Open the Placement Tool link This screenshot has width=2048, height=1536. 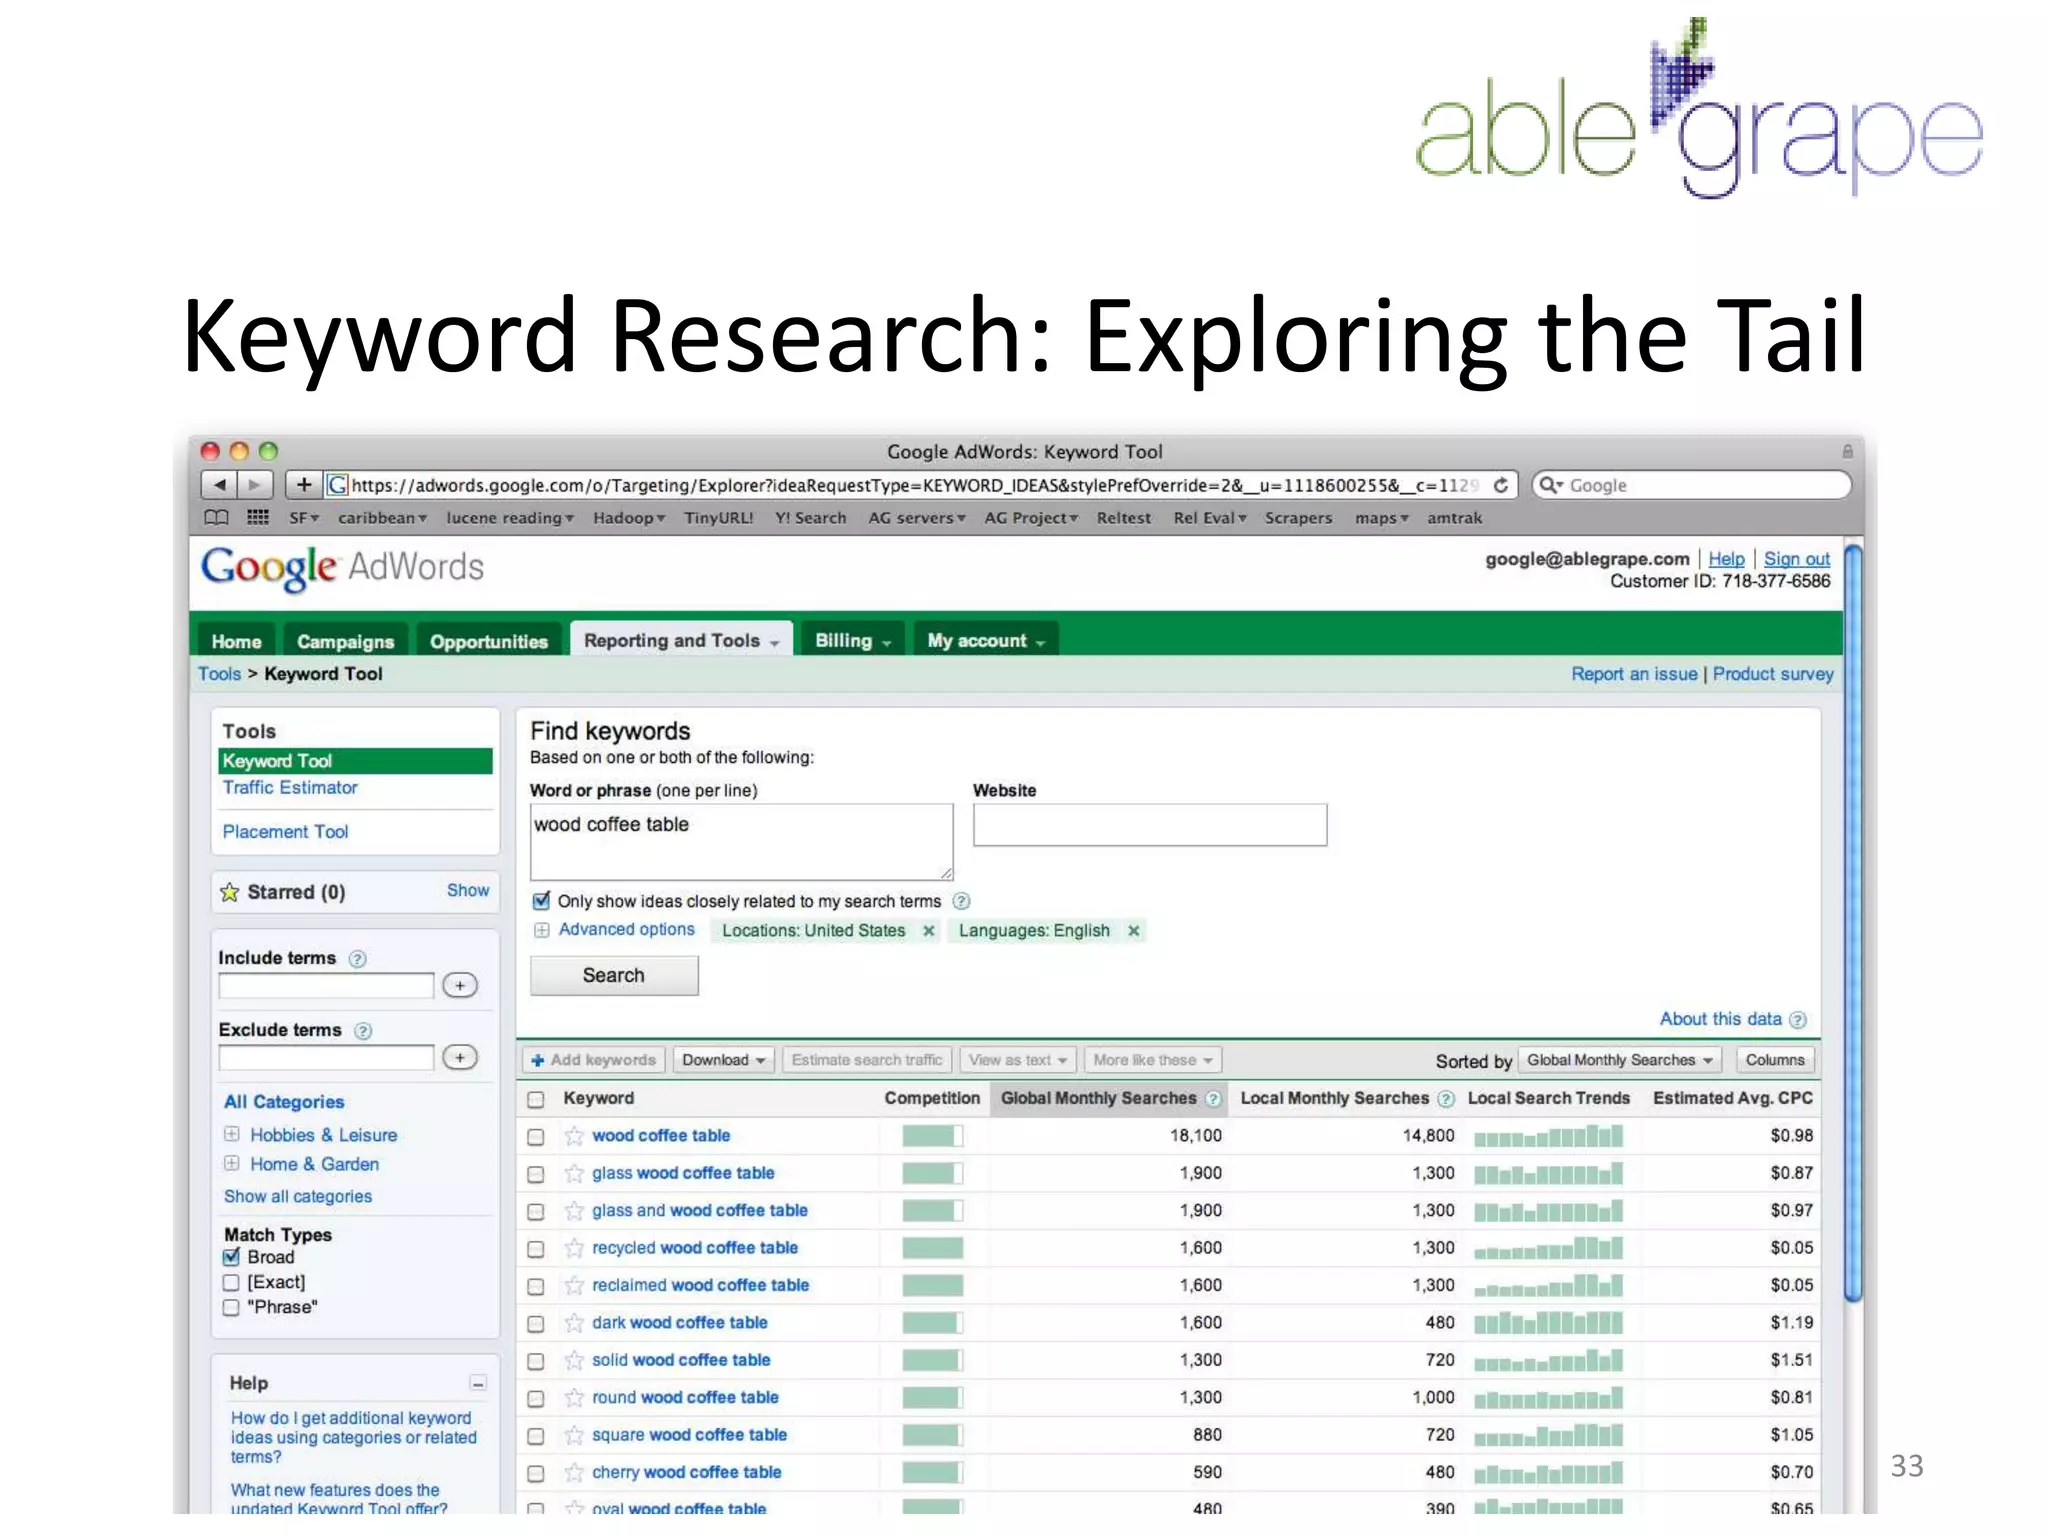(x=285, y=832)
